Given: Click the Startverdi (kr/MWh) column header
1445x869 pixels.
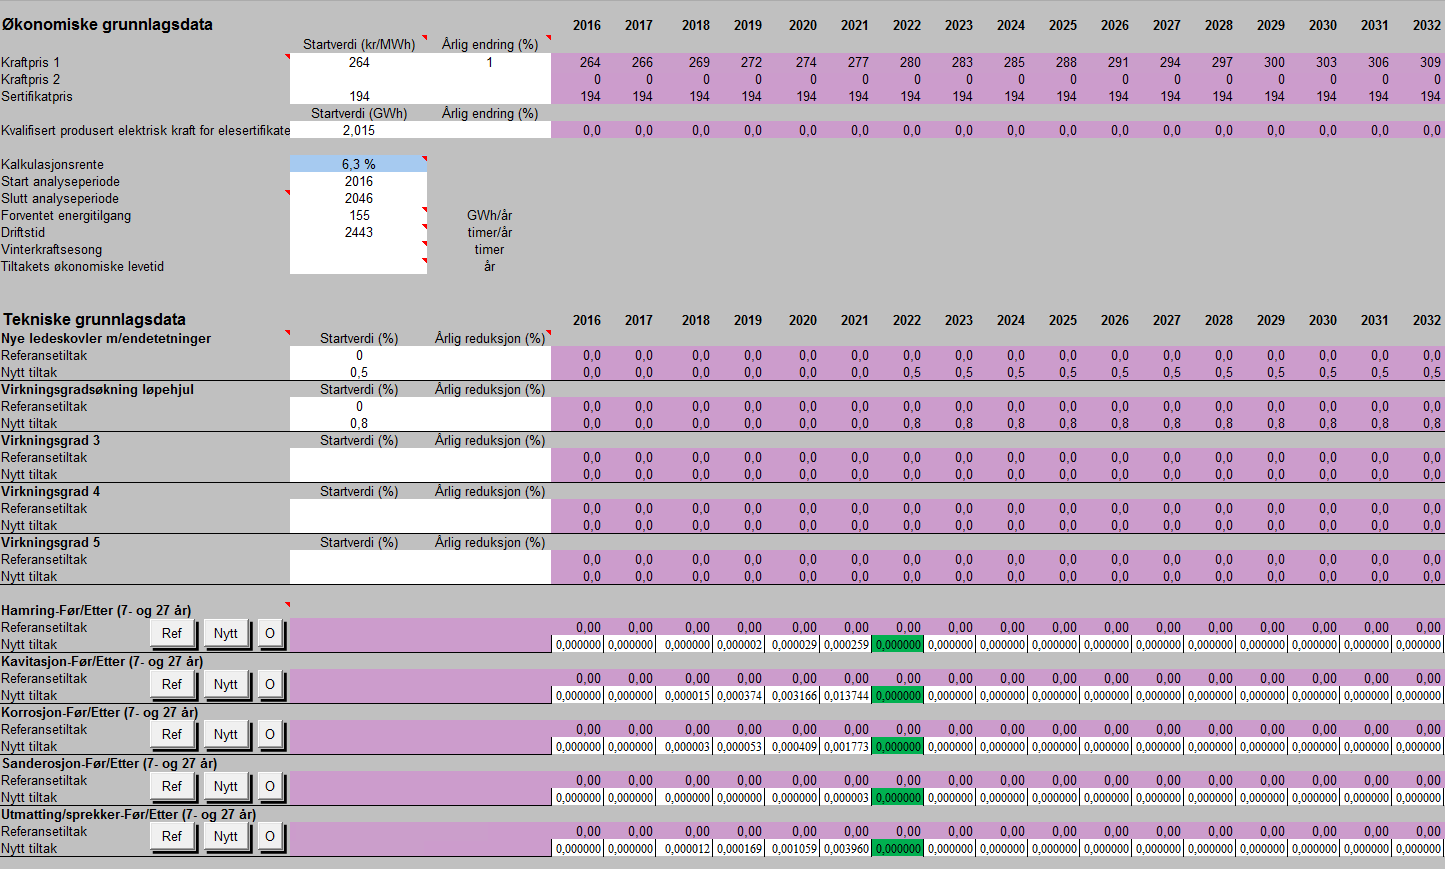Looking at the screenshot, I should point(359,44).
